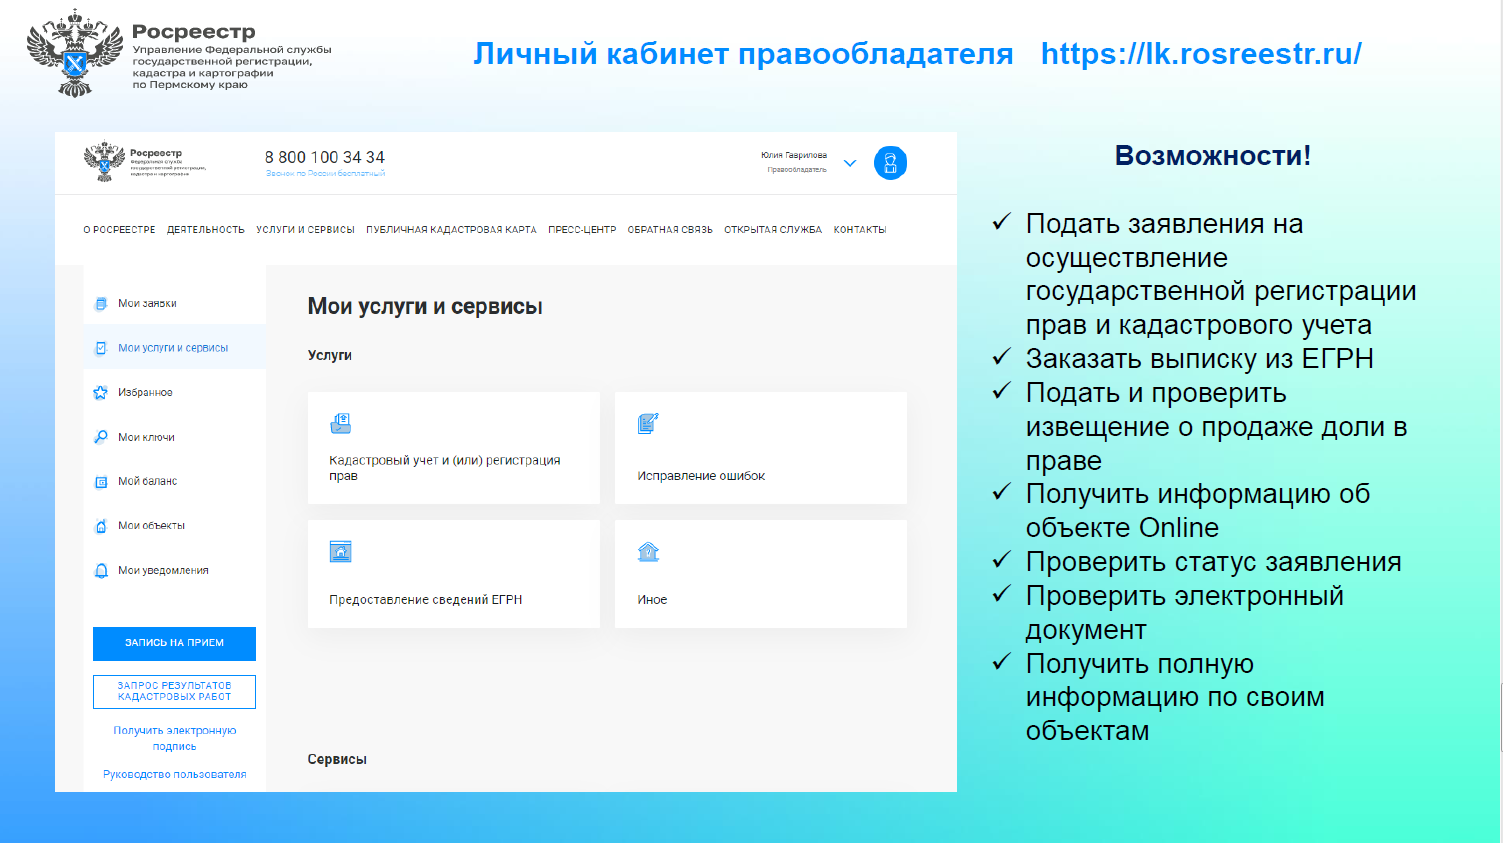Click the Мои ключи key icon
The height and width of the screenshot is (843, 1503).
(x=101, y=437)
